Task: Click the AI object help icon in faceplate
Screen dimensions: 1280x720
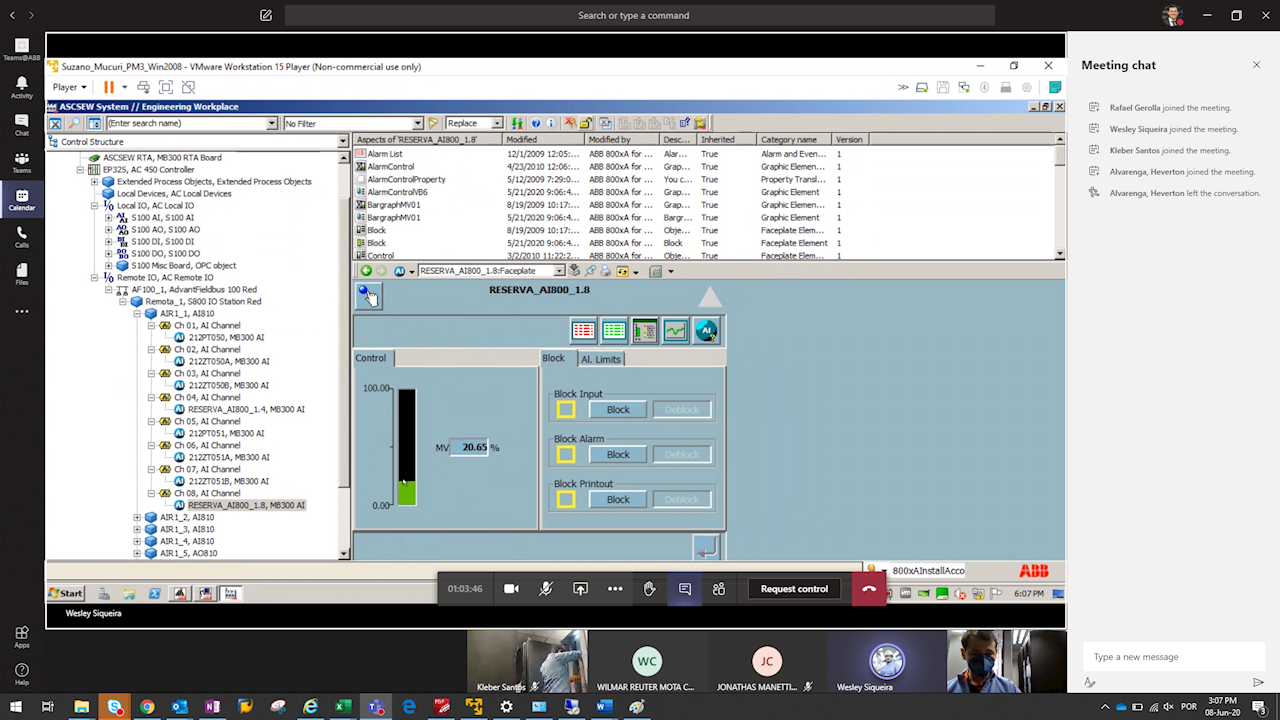Action: click(x=706, y=331)
